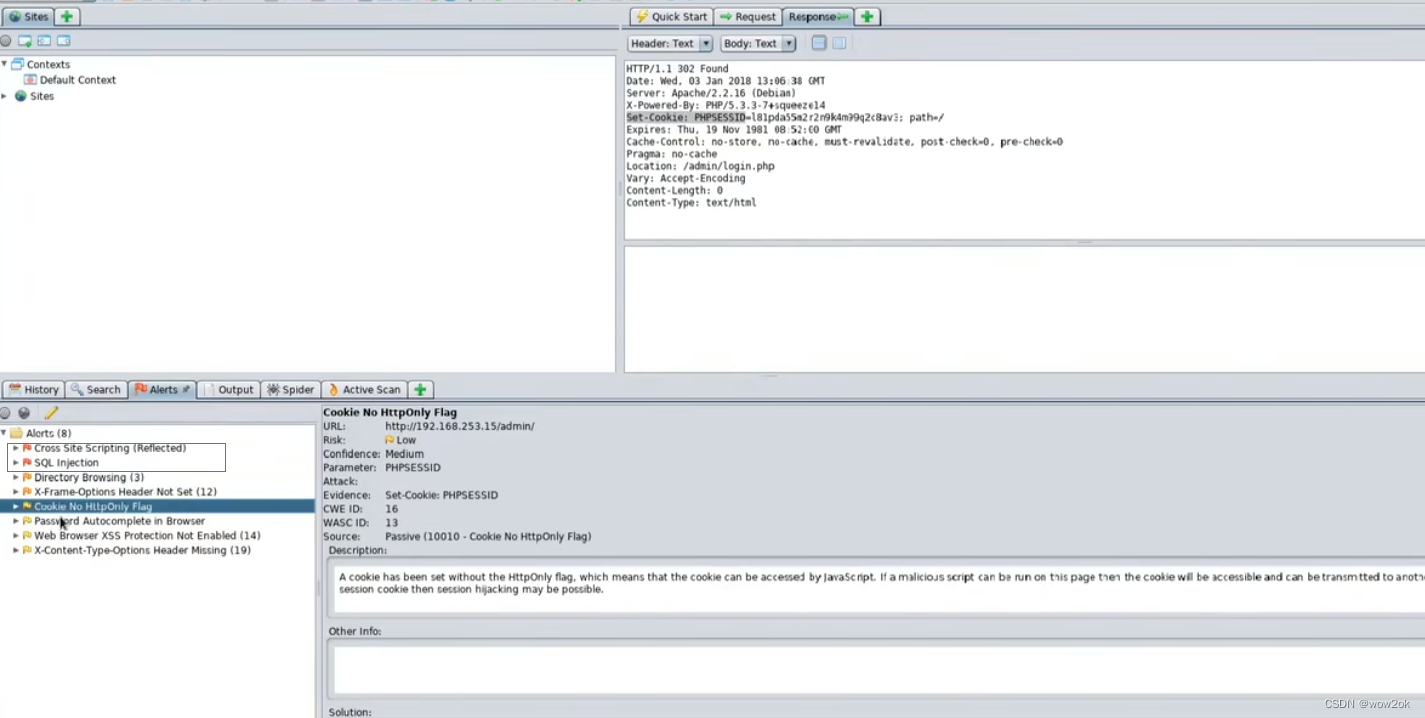
Task: Click the Alerts flag icon
Action: click(141, 389)
